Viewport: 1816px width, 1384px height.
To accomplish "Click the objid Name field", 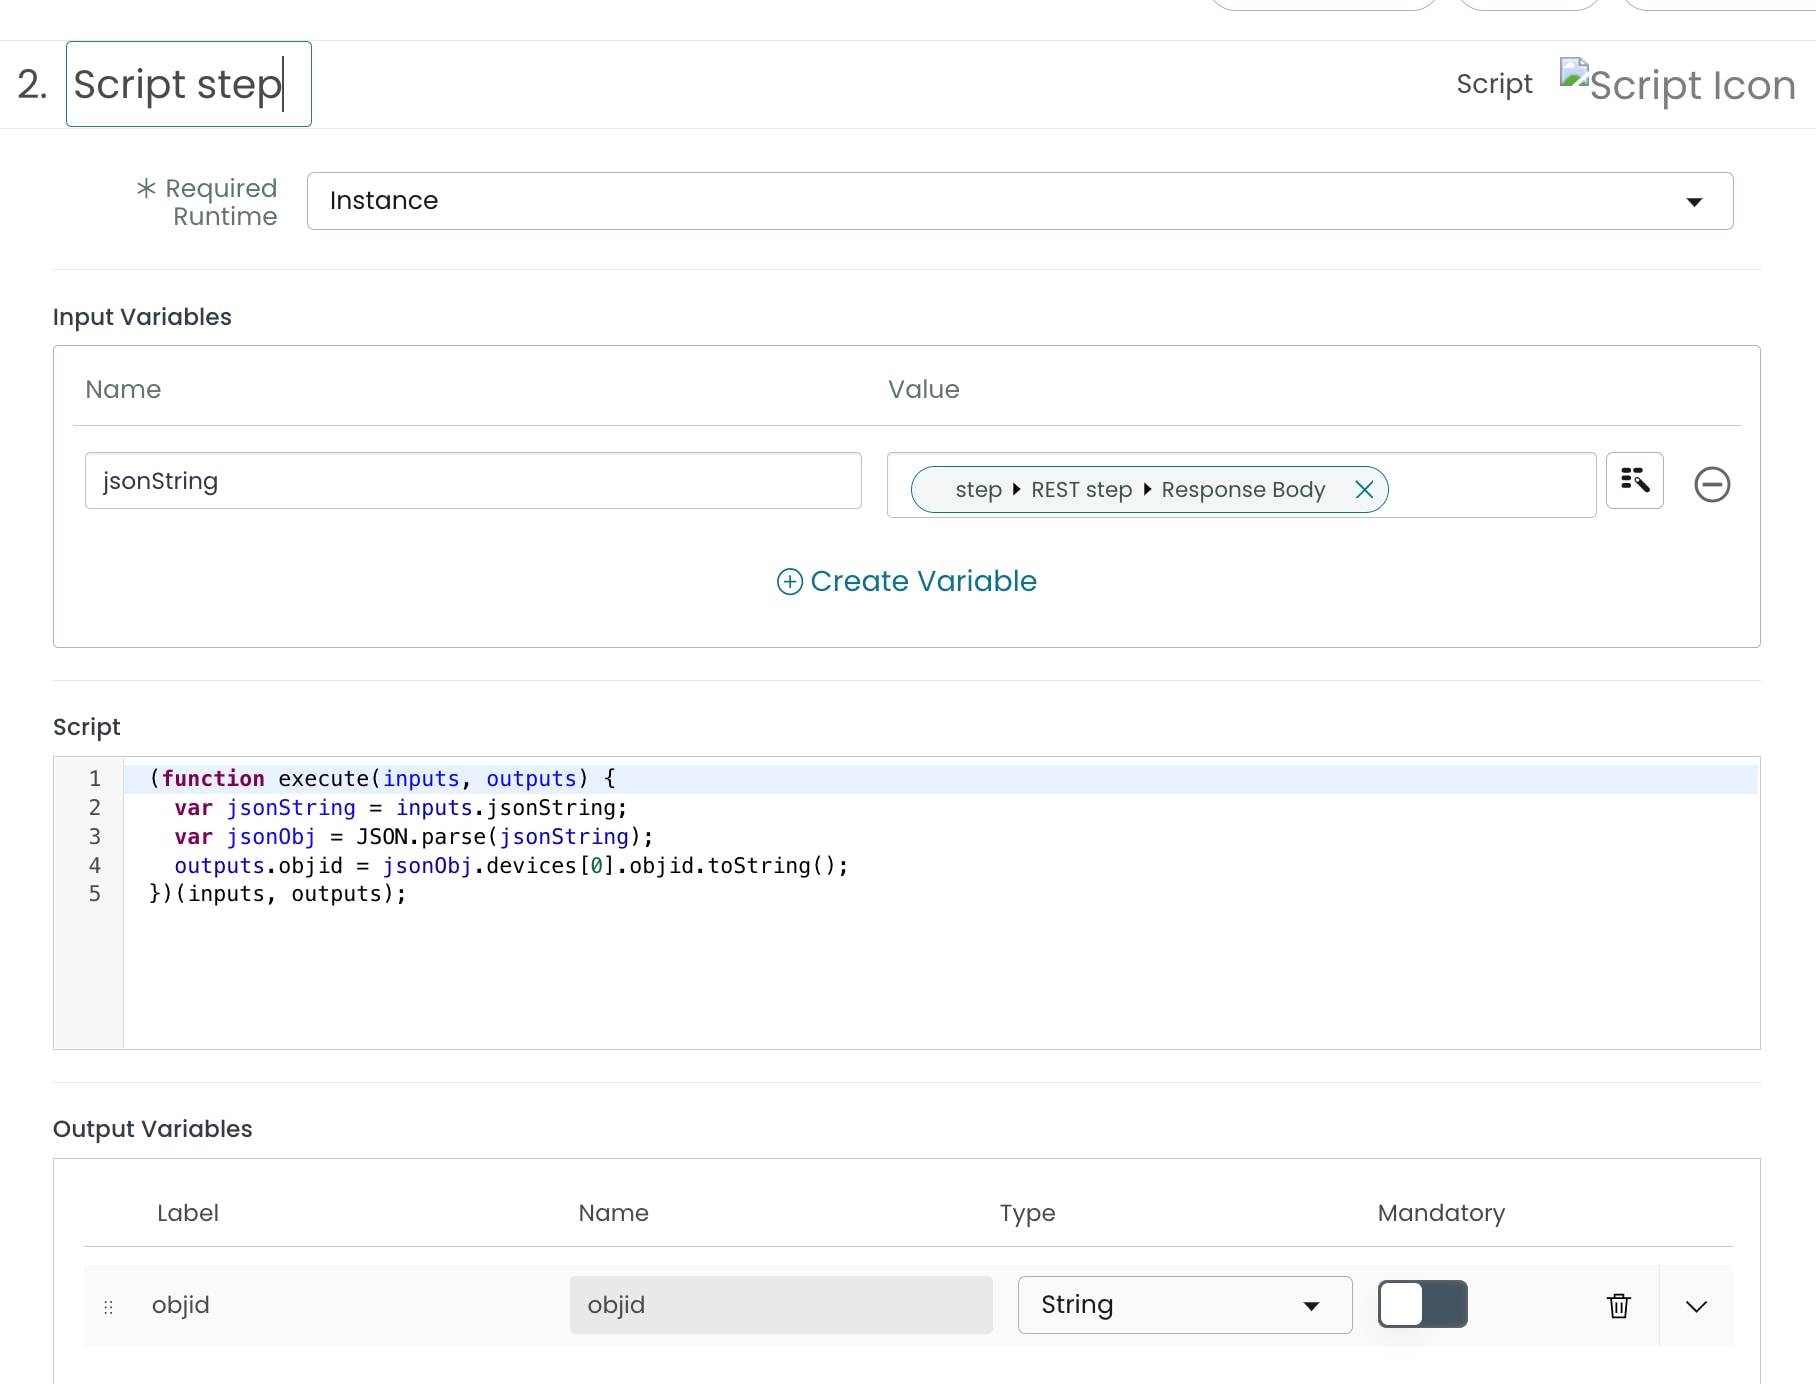I will point(781,1305).
